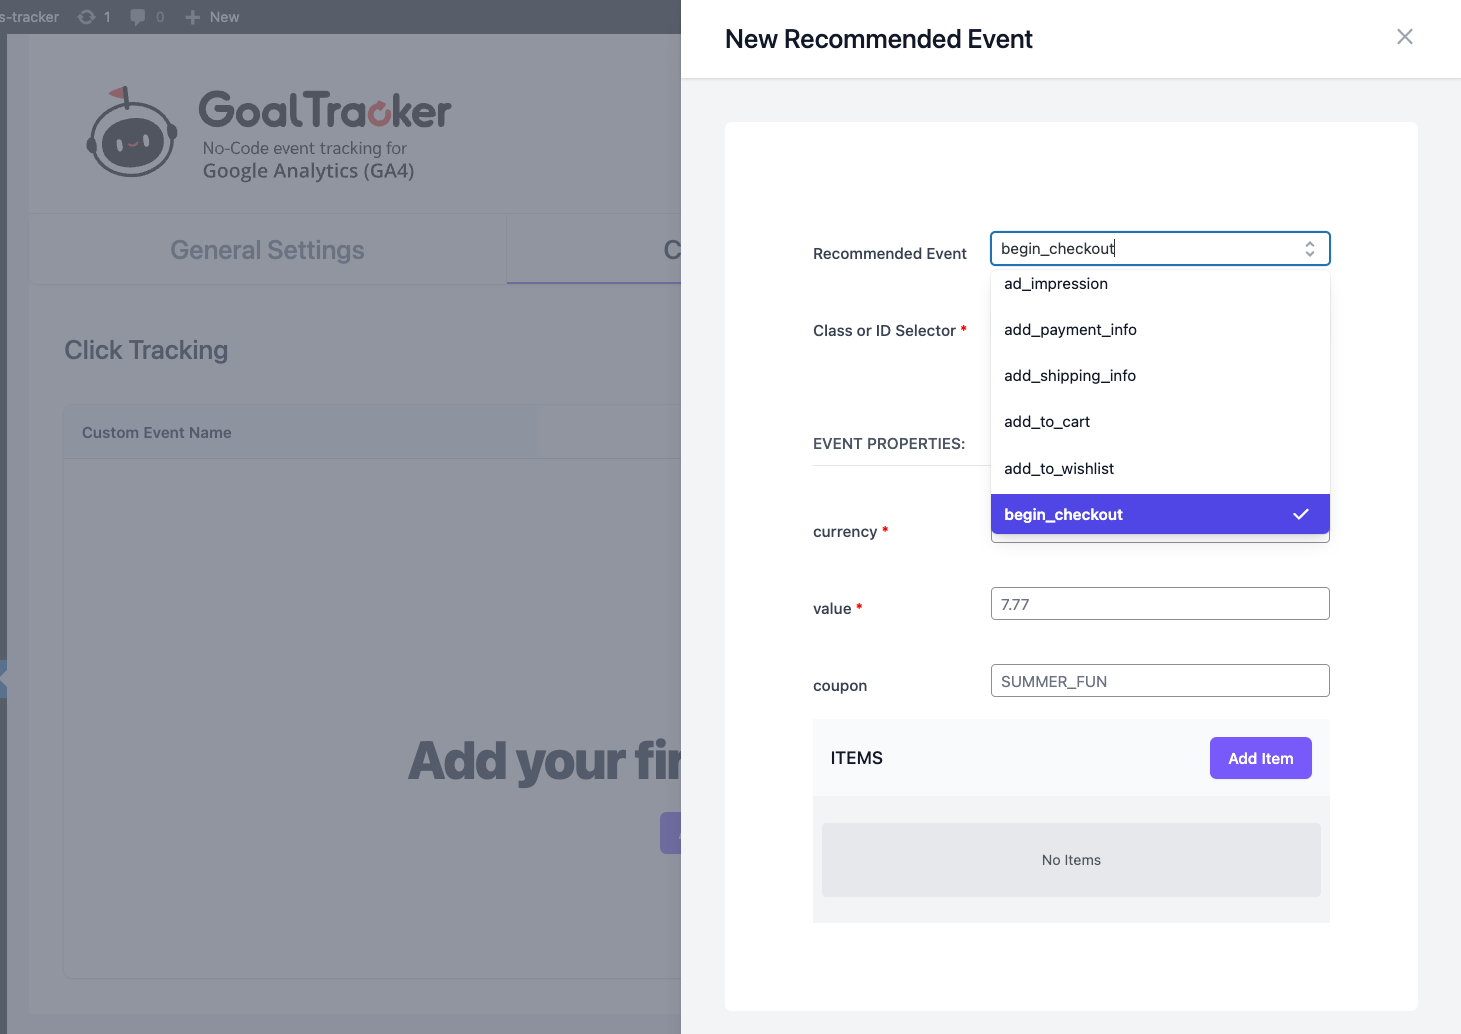This screenshot has width=1461, height=1034.
Task: Choose add_to_wishlist in the list
Action: (x=1059, y=469)
